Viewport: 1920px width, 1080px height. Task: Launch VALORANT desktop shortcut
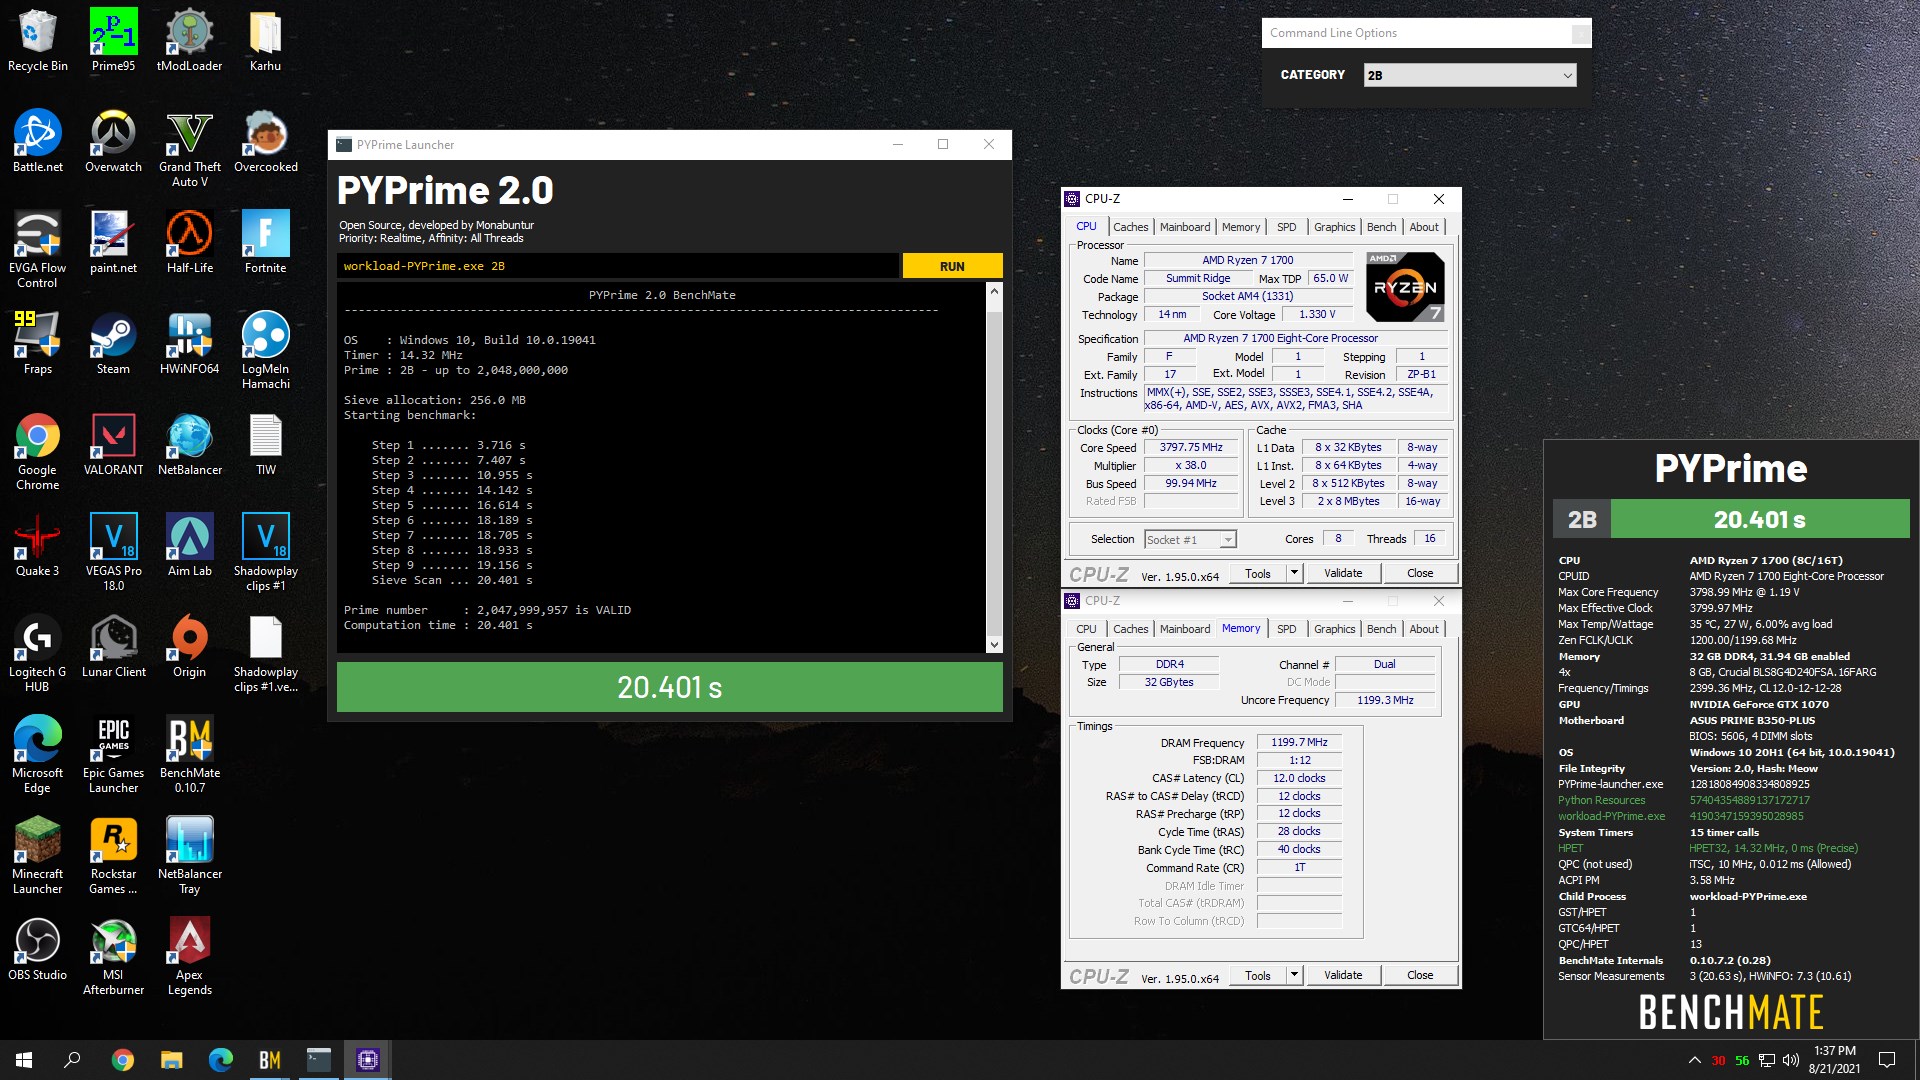point(113,444)
